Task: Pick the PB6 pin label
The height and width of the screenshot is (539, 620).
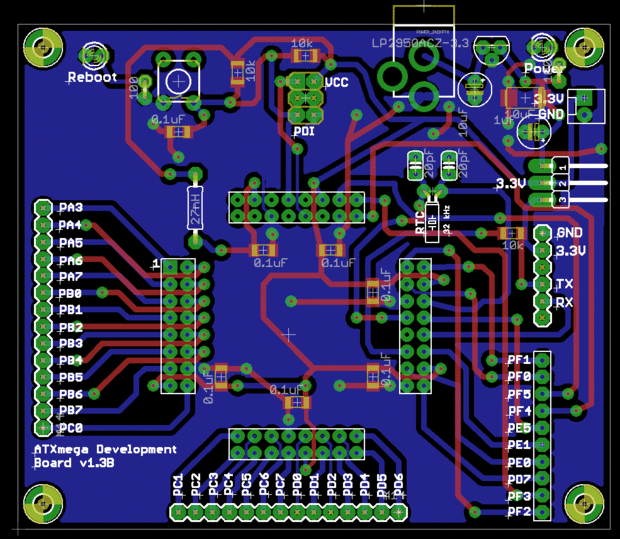Action: click(71, 394)
